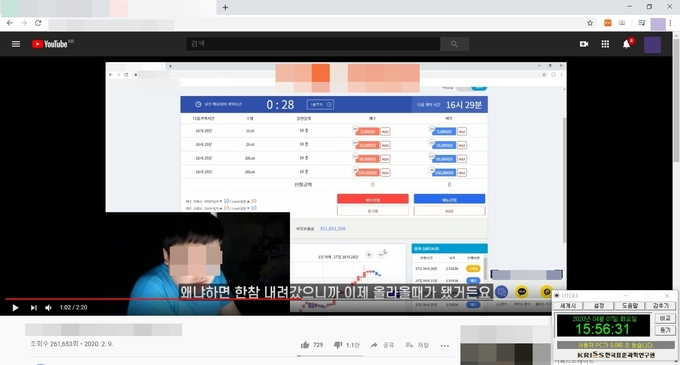Open the YouTube apps grid
680x365 pixels.
tap(605, 44)
